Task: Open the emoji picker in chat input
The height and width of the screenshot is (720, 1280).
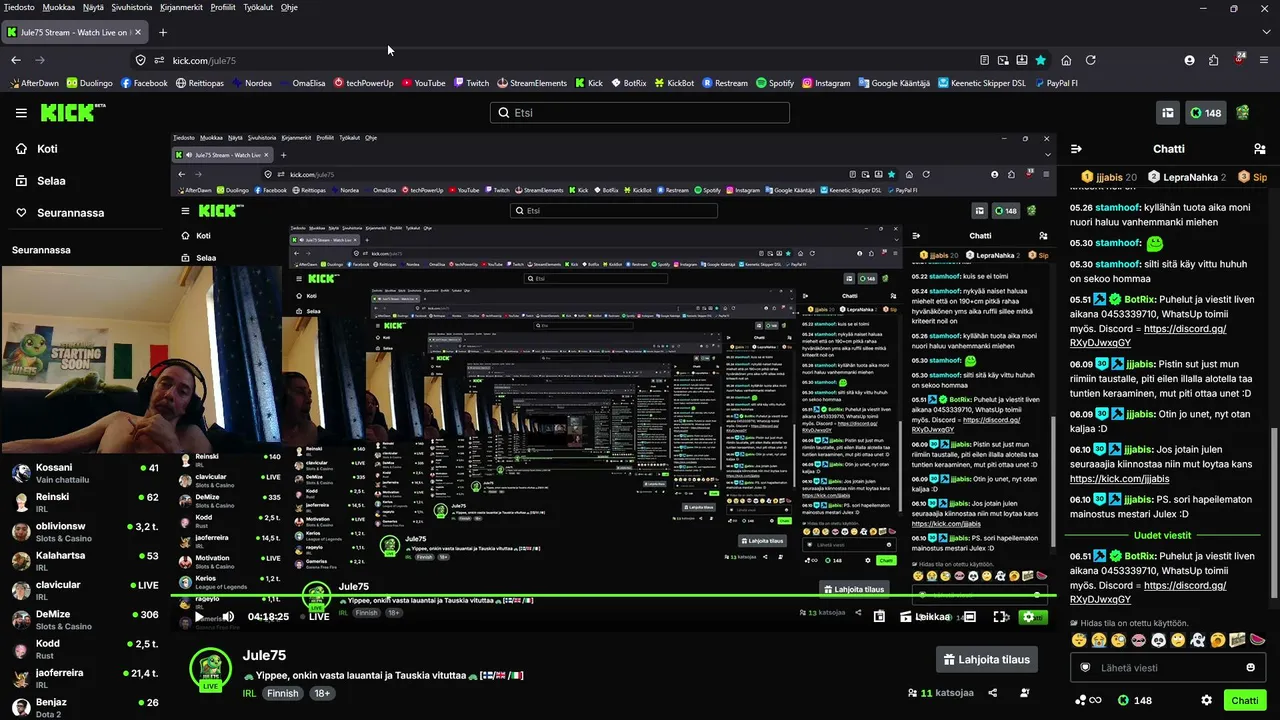Action: (x=1250, y=668)
